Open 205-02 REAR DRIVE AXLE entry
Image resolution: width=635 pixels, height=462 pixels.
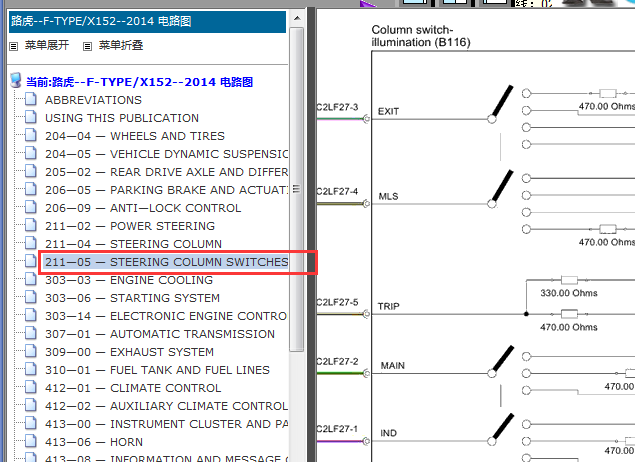coord(166,172)
